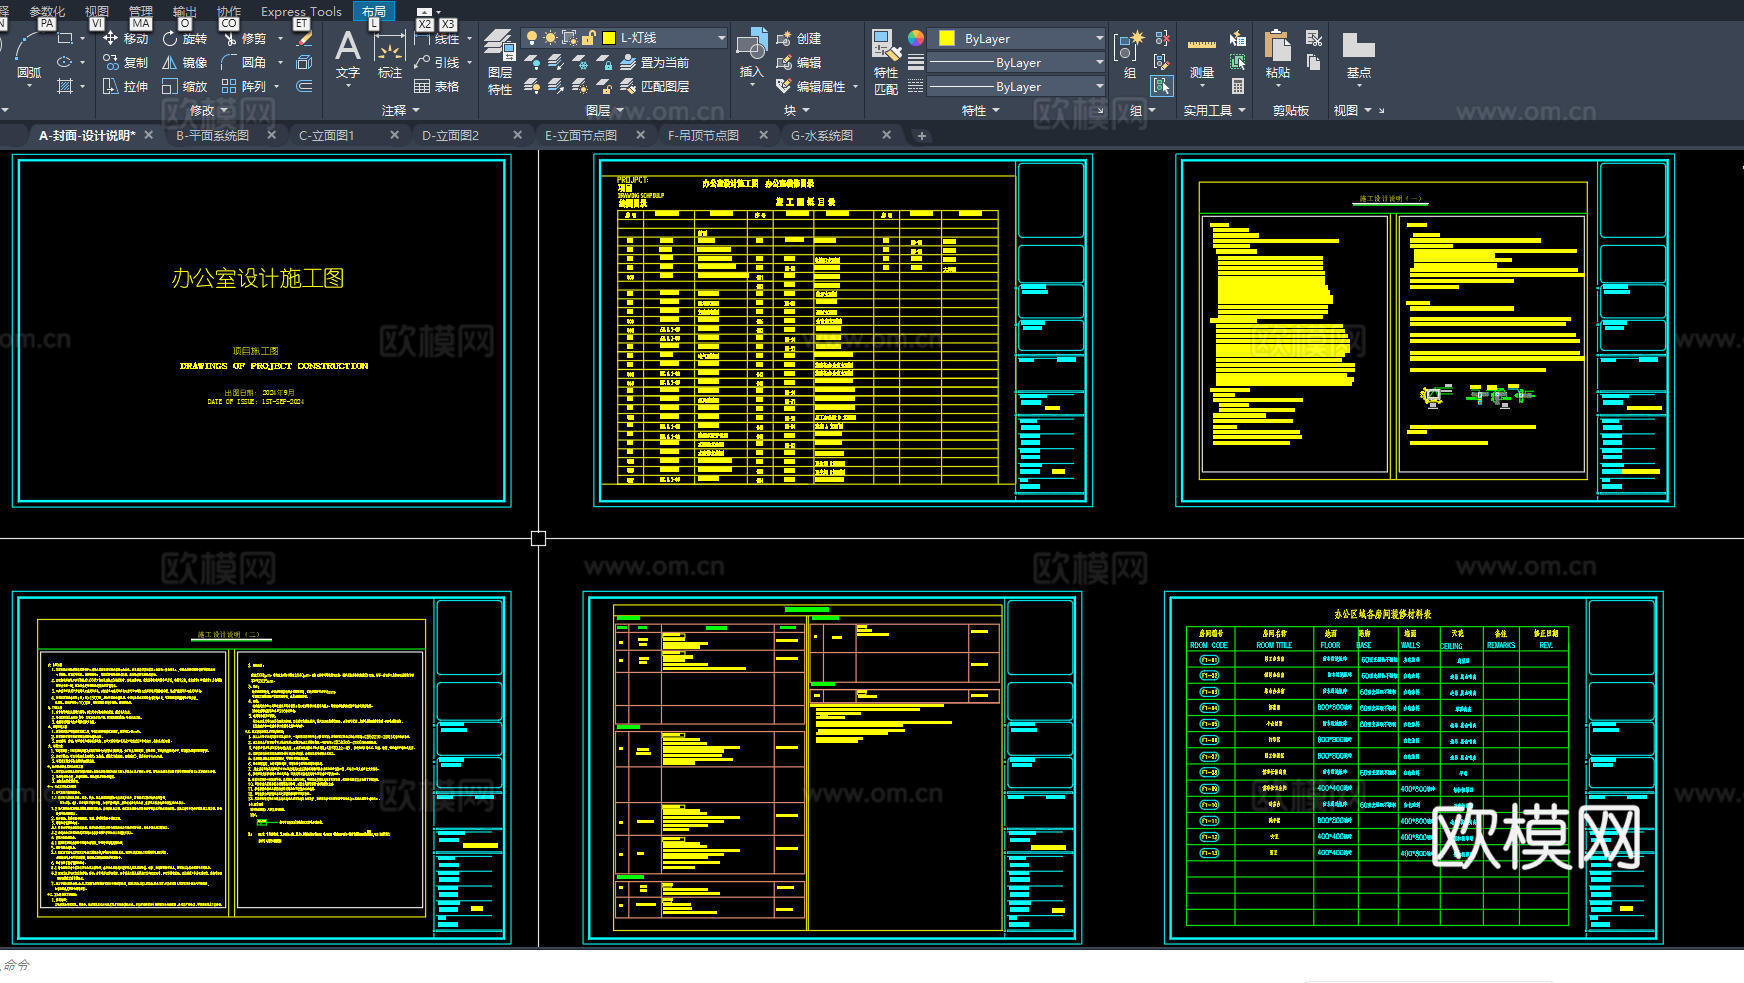Image resolution: width=1744 pixels, height=983 pixels.
Task: Switch to the C-立面图1 drawing tab
Action: [x=326, y=135]
